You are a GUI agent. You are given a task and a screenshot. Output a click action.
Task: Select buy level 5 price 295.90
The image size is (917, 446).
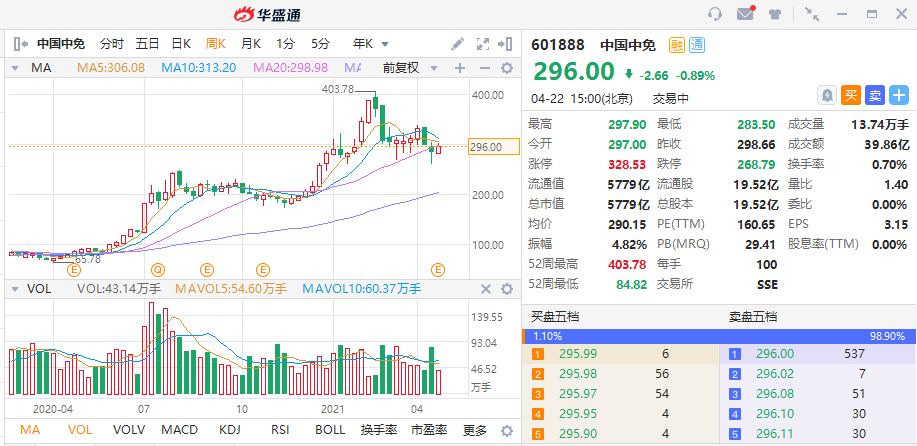tap(578, 434)
